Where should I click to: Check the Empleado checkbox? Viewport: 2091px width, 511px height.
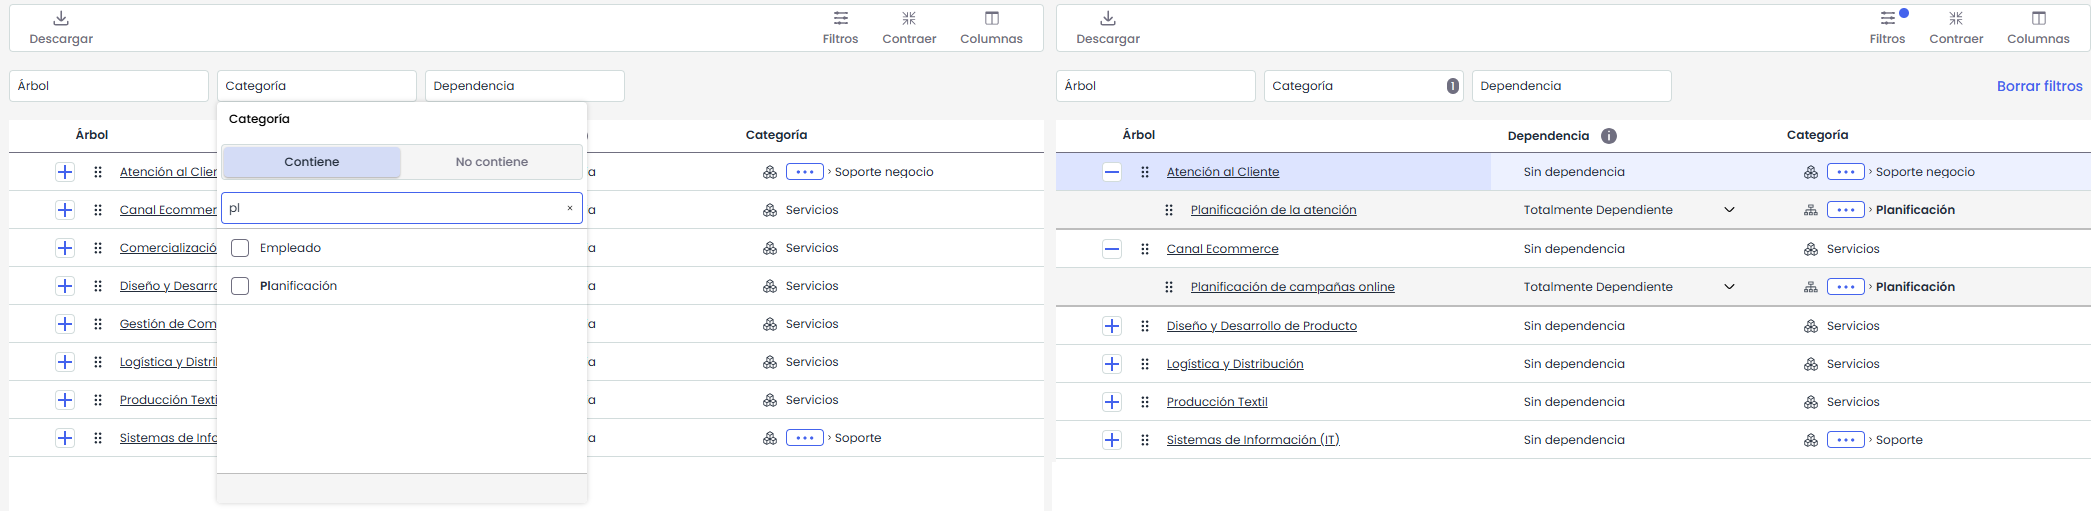[x=240, y=248]
